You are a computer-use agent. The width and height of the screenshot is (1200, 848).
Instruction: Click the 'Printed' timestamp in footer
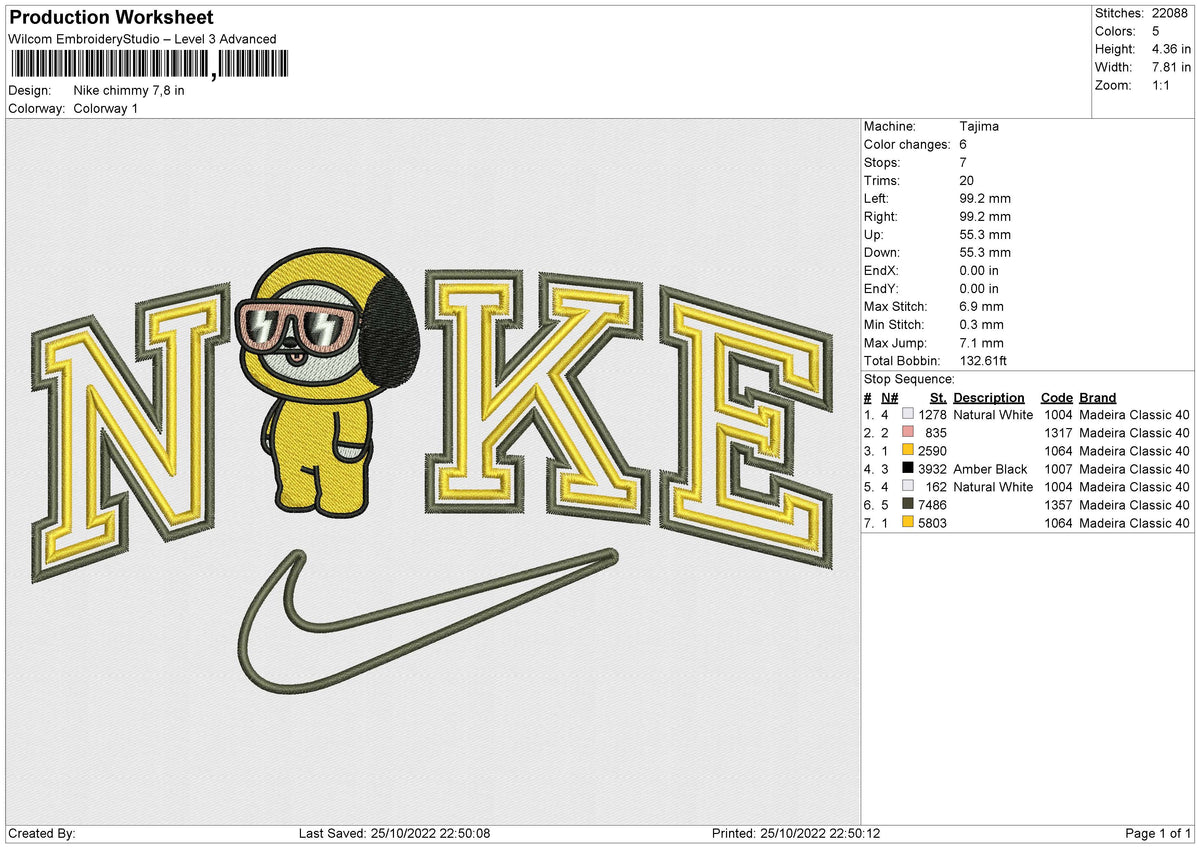(796, 834)
